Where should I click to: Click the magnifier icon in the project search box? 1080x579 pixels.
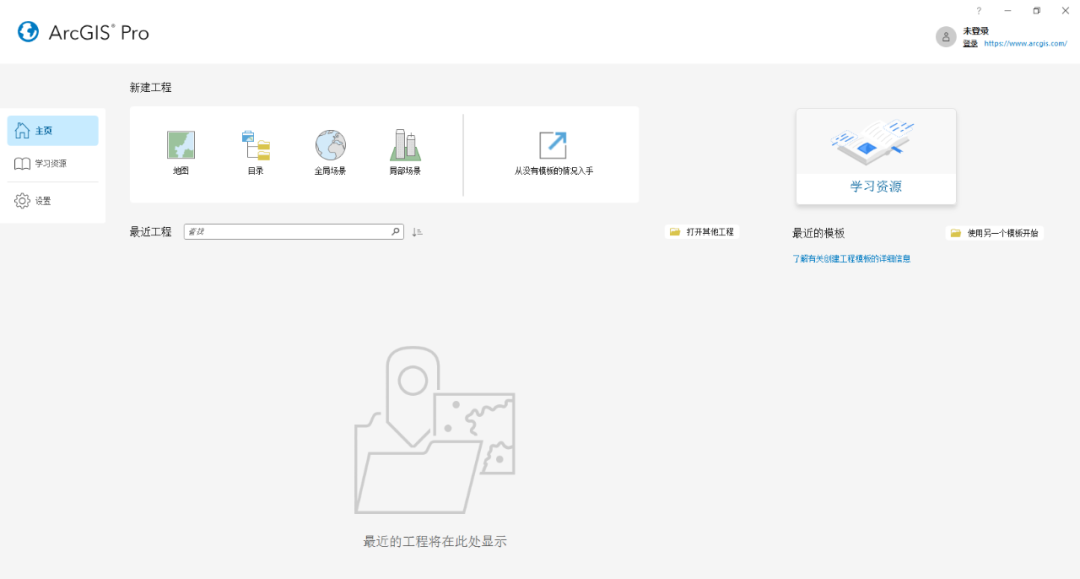[x=396, y=231]
